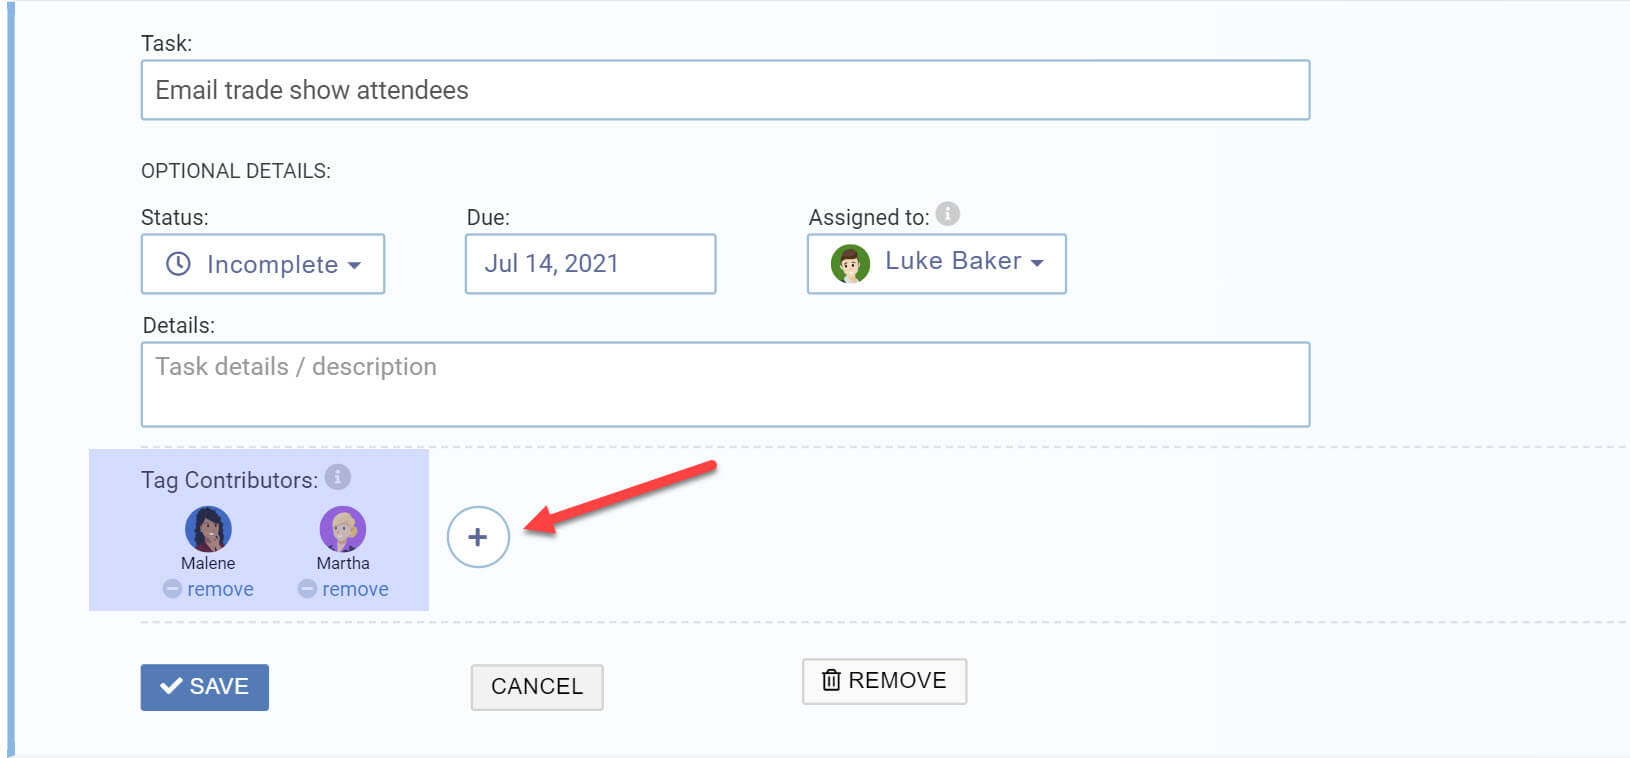Remove Malene from contributors
The width and height of the screenshot is (1630, 758).
tap(220, 589)
